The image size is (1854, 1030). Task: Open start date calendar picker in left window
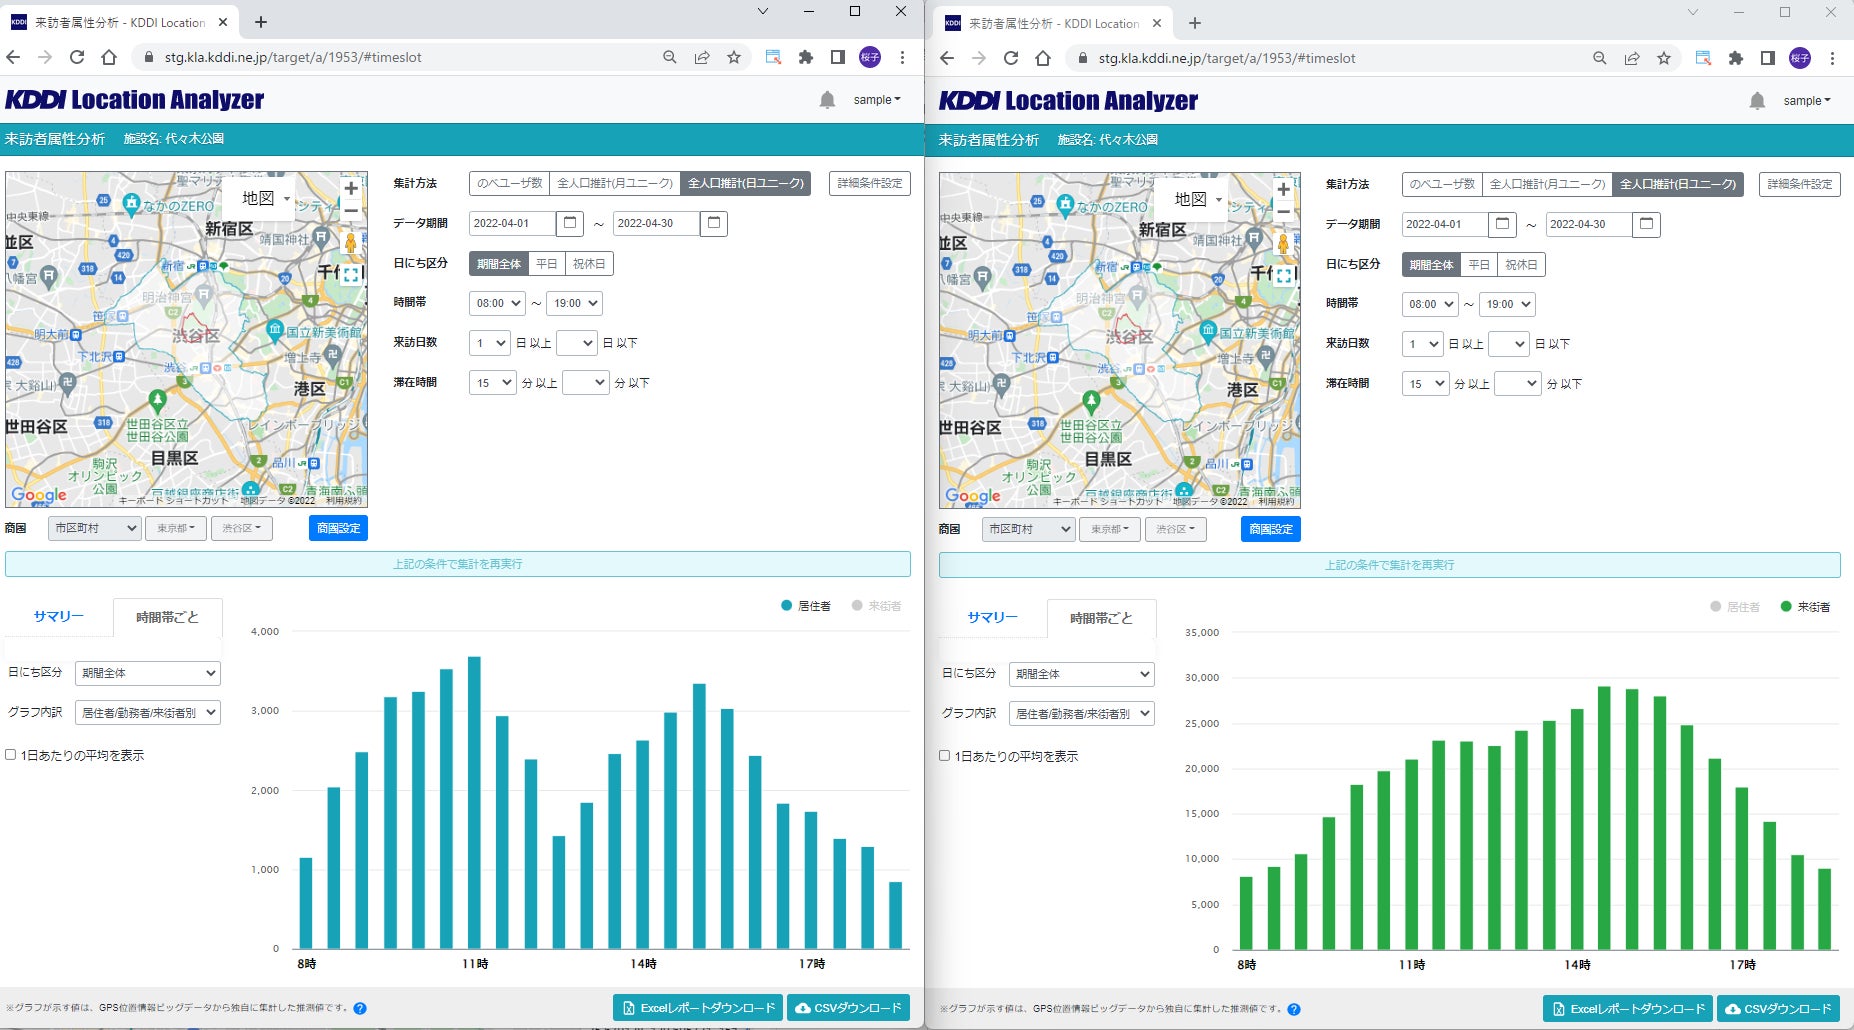570,223
